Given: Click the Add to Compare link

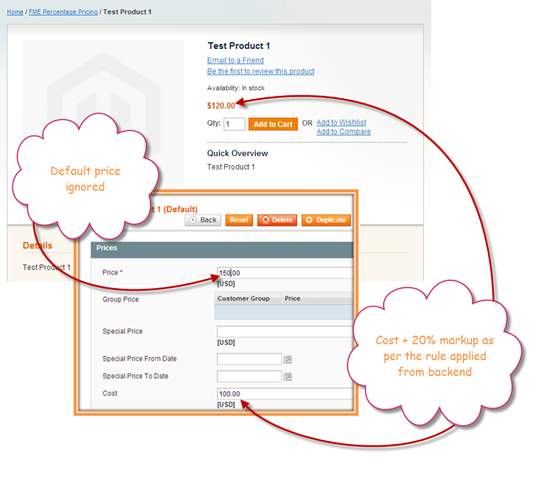Looking at the screenshot, I should point(344,132).
